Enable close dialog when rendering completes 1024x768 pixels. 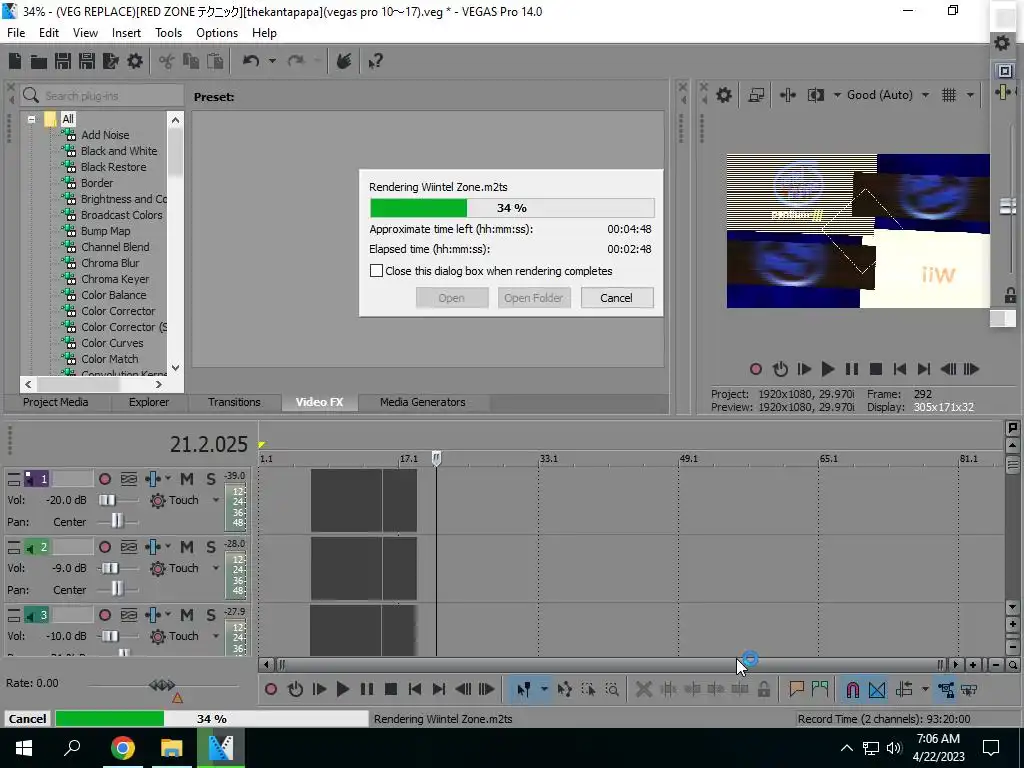(x=376, y=270)
